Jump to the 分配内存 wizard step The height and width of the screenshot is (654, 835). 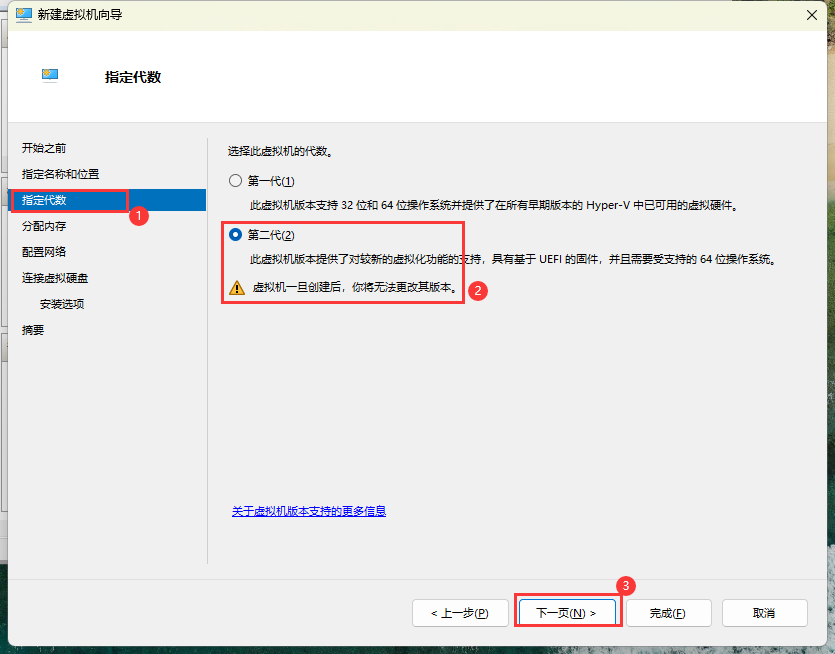point(44,226)
